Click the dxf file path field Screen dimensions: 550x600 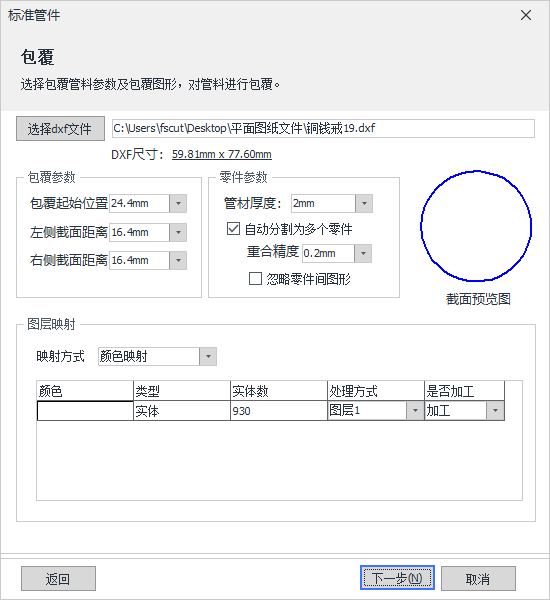(x=323, y=129)
